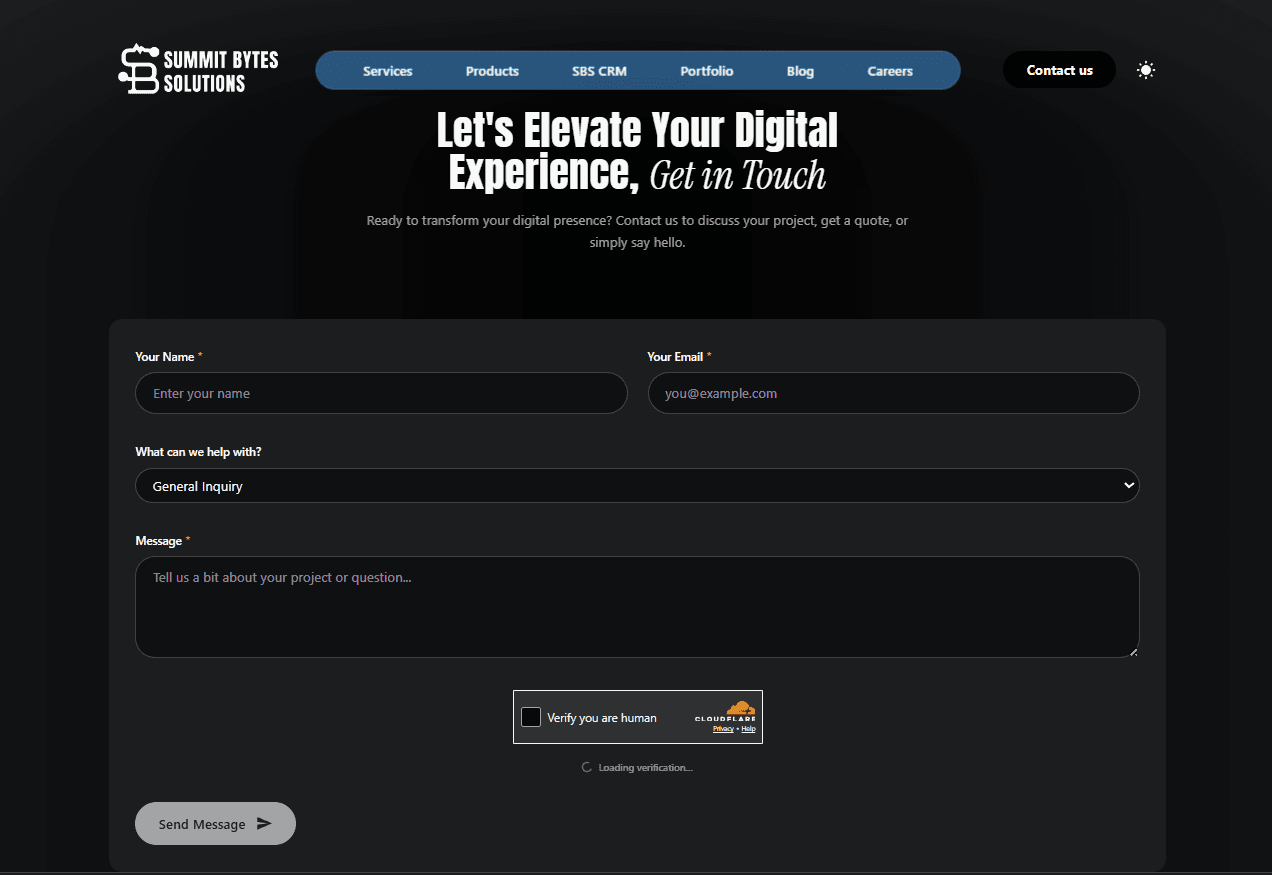
Task: Toggle the light mode sun icon
Action: [x=1146, y=70]
